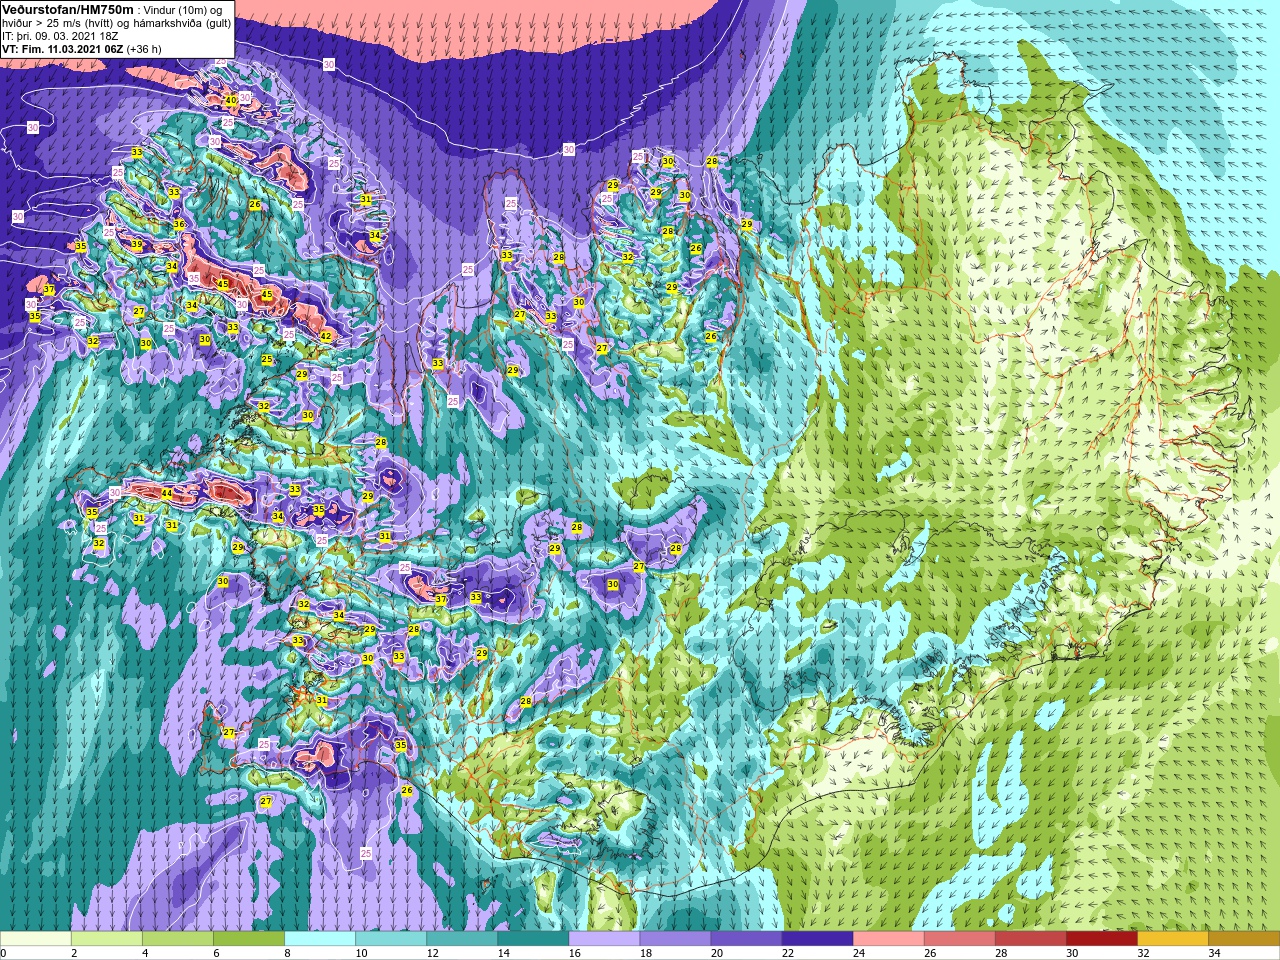Screen dimensions: 1280x960
Task: Click the yellow gust label '42'
Action: [326, 337]
